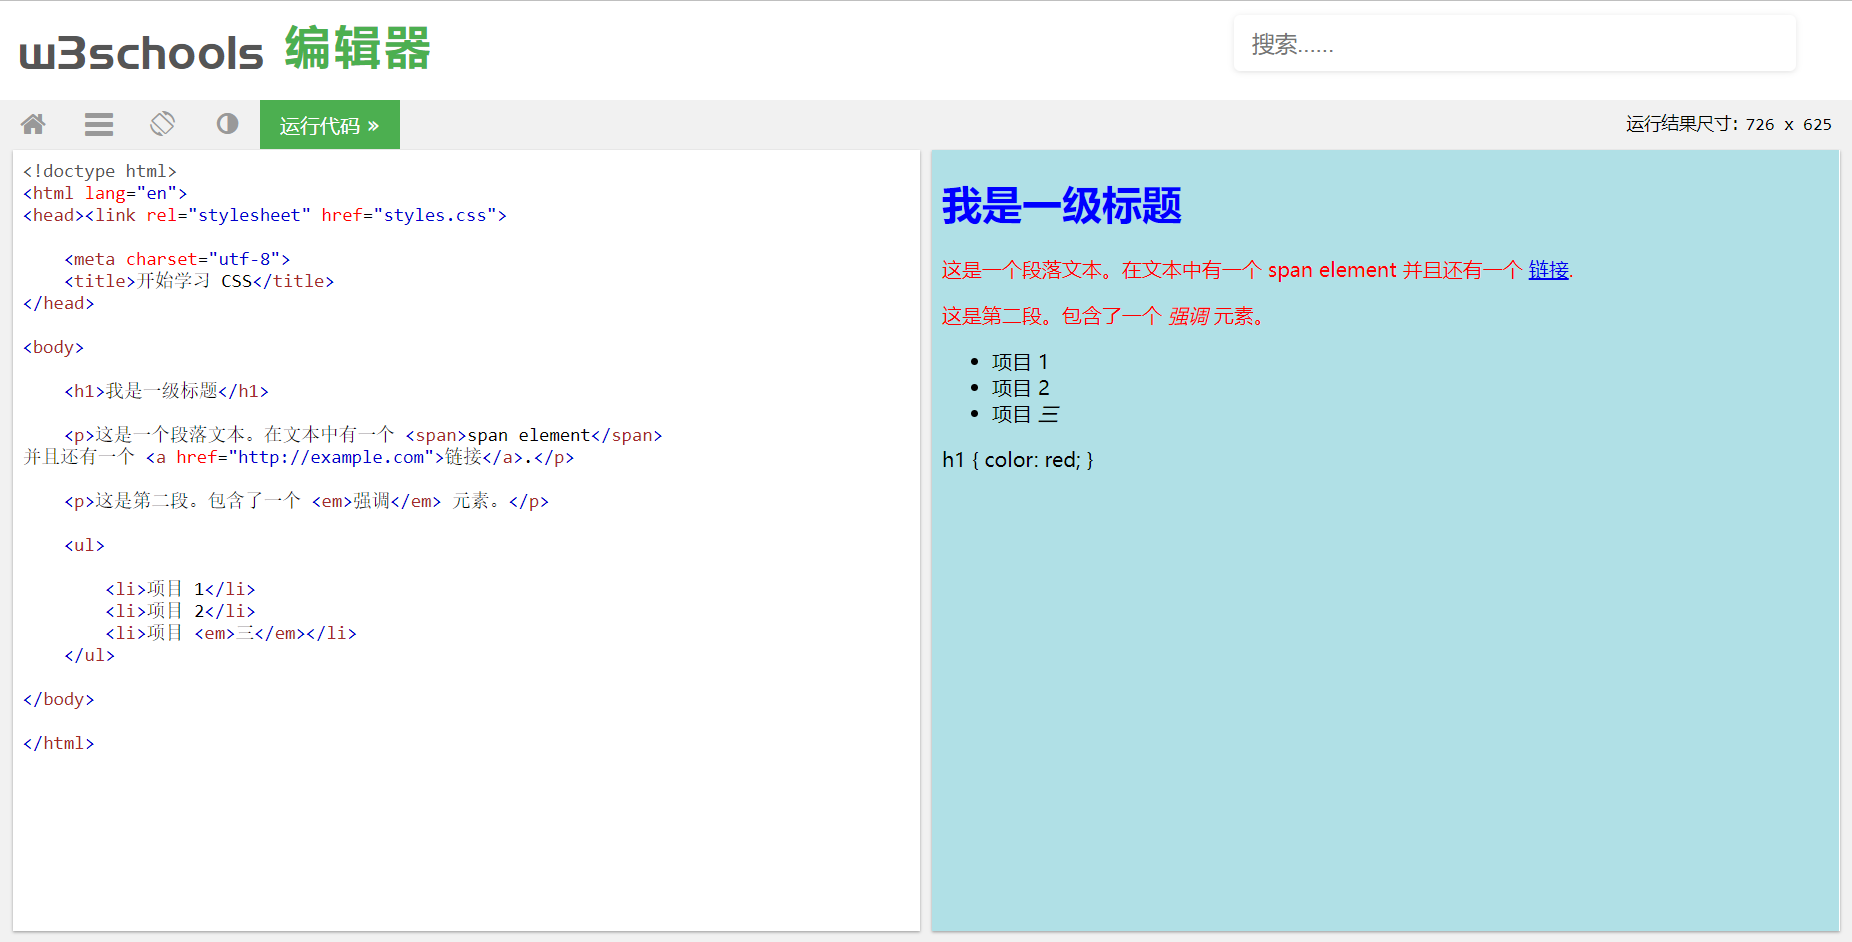Rotate the editor layout with the orientation icon

[x=162, y=124]
